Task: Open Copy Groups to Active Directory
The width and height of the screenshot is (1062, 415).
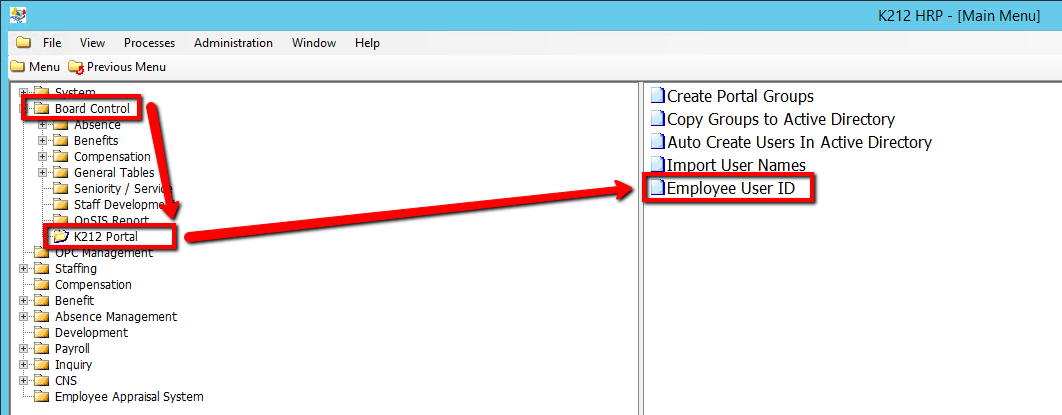Action: 780,119
